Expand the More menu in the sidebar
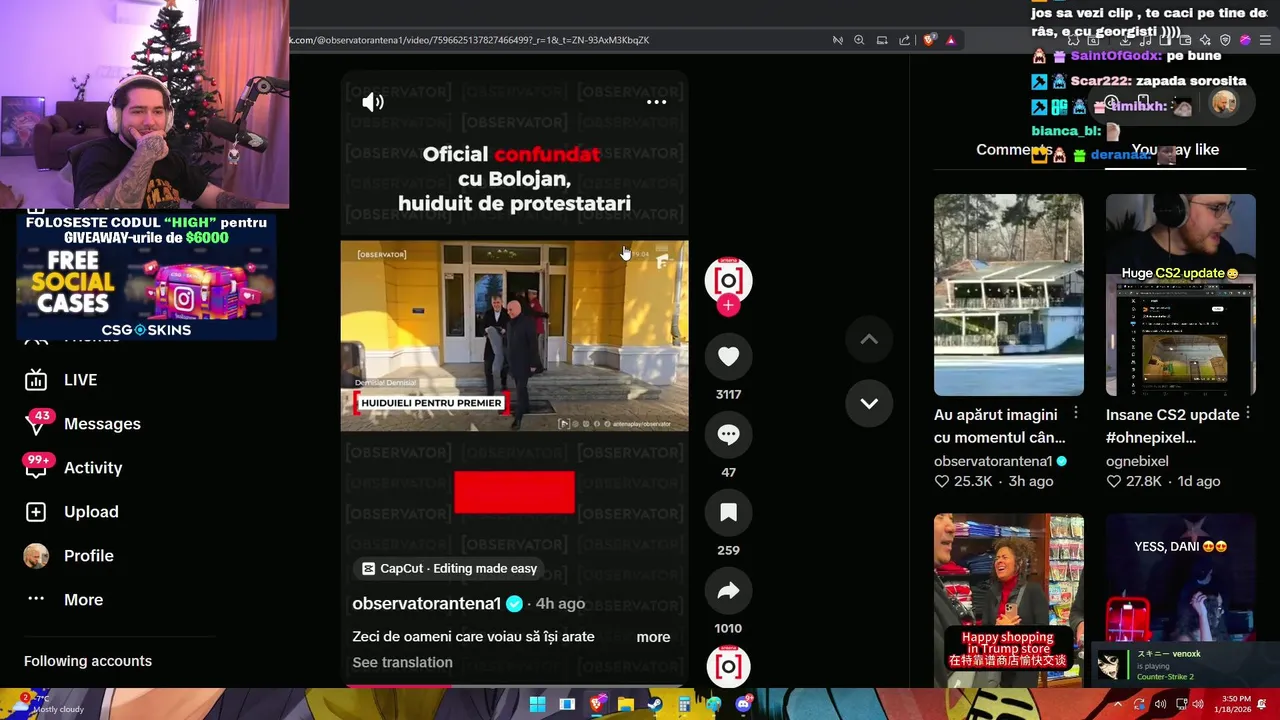The height and width of the screenshot is (720, 1280). point(83,600)
